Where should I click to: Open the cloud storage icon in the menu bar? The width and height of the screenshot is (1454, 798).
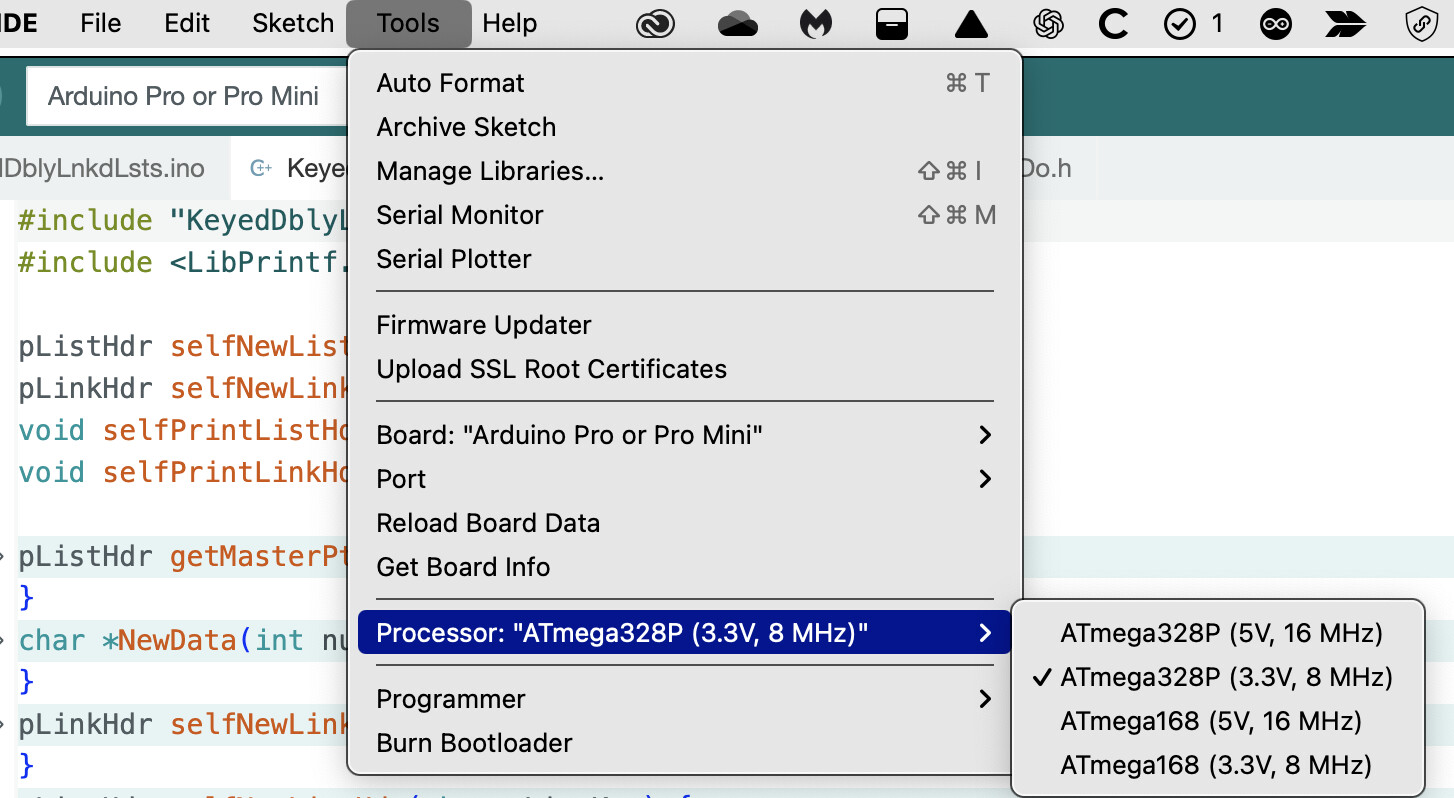point(738,23)
